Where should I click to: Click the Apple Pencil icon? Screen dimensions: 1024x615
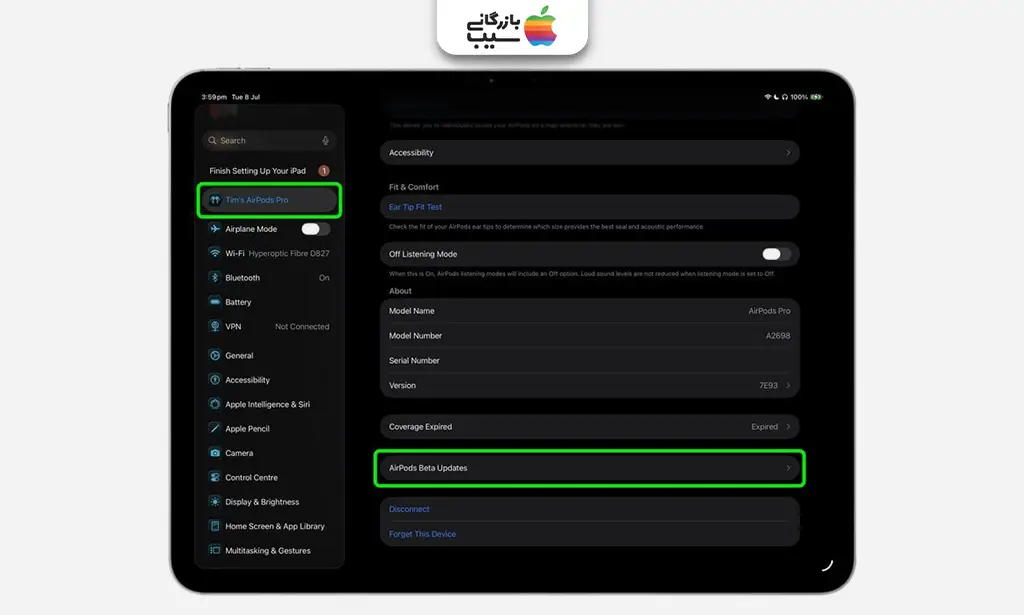coord(215,428)
